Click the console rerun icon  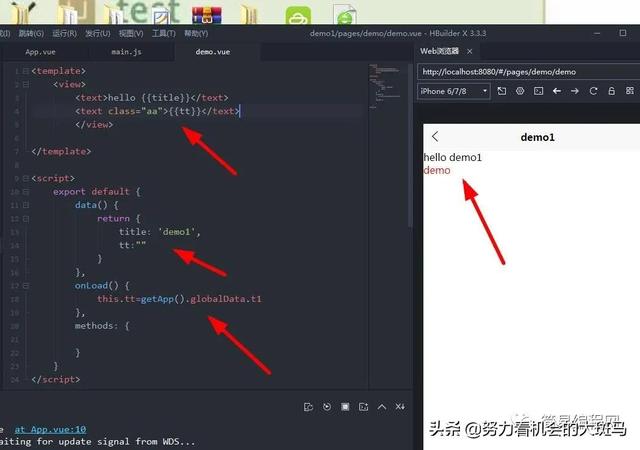coord(327,407)
